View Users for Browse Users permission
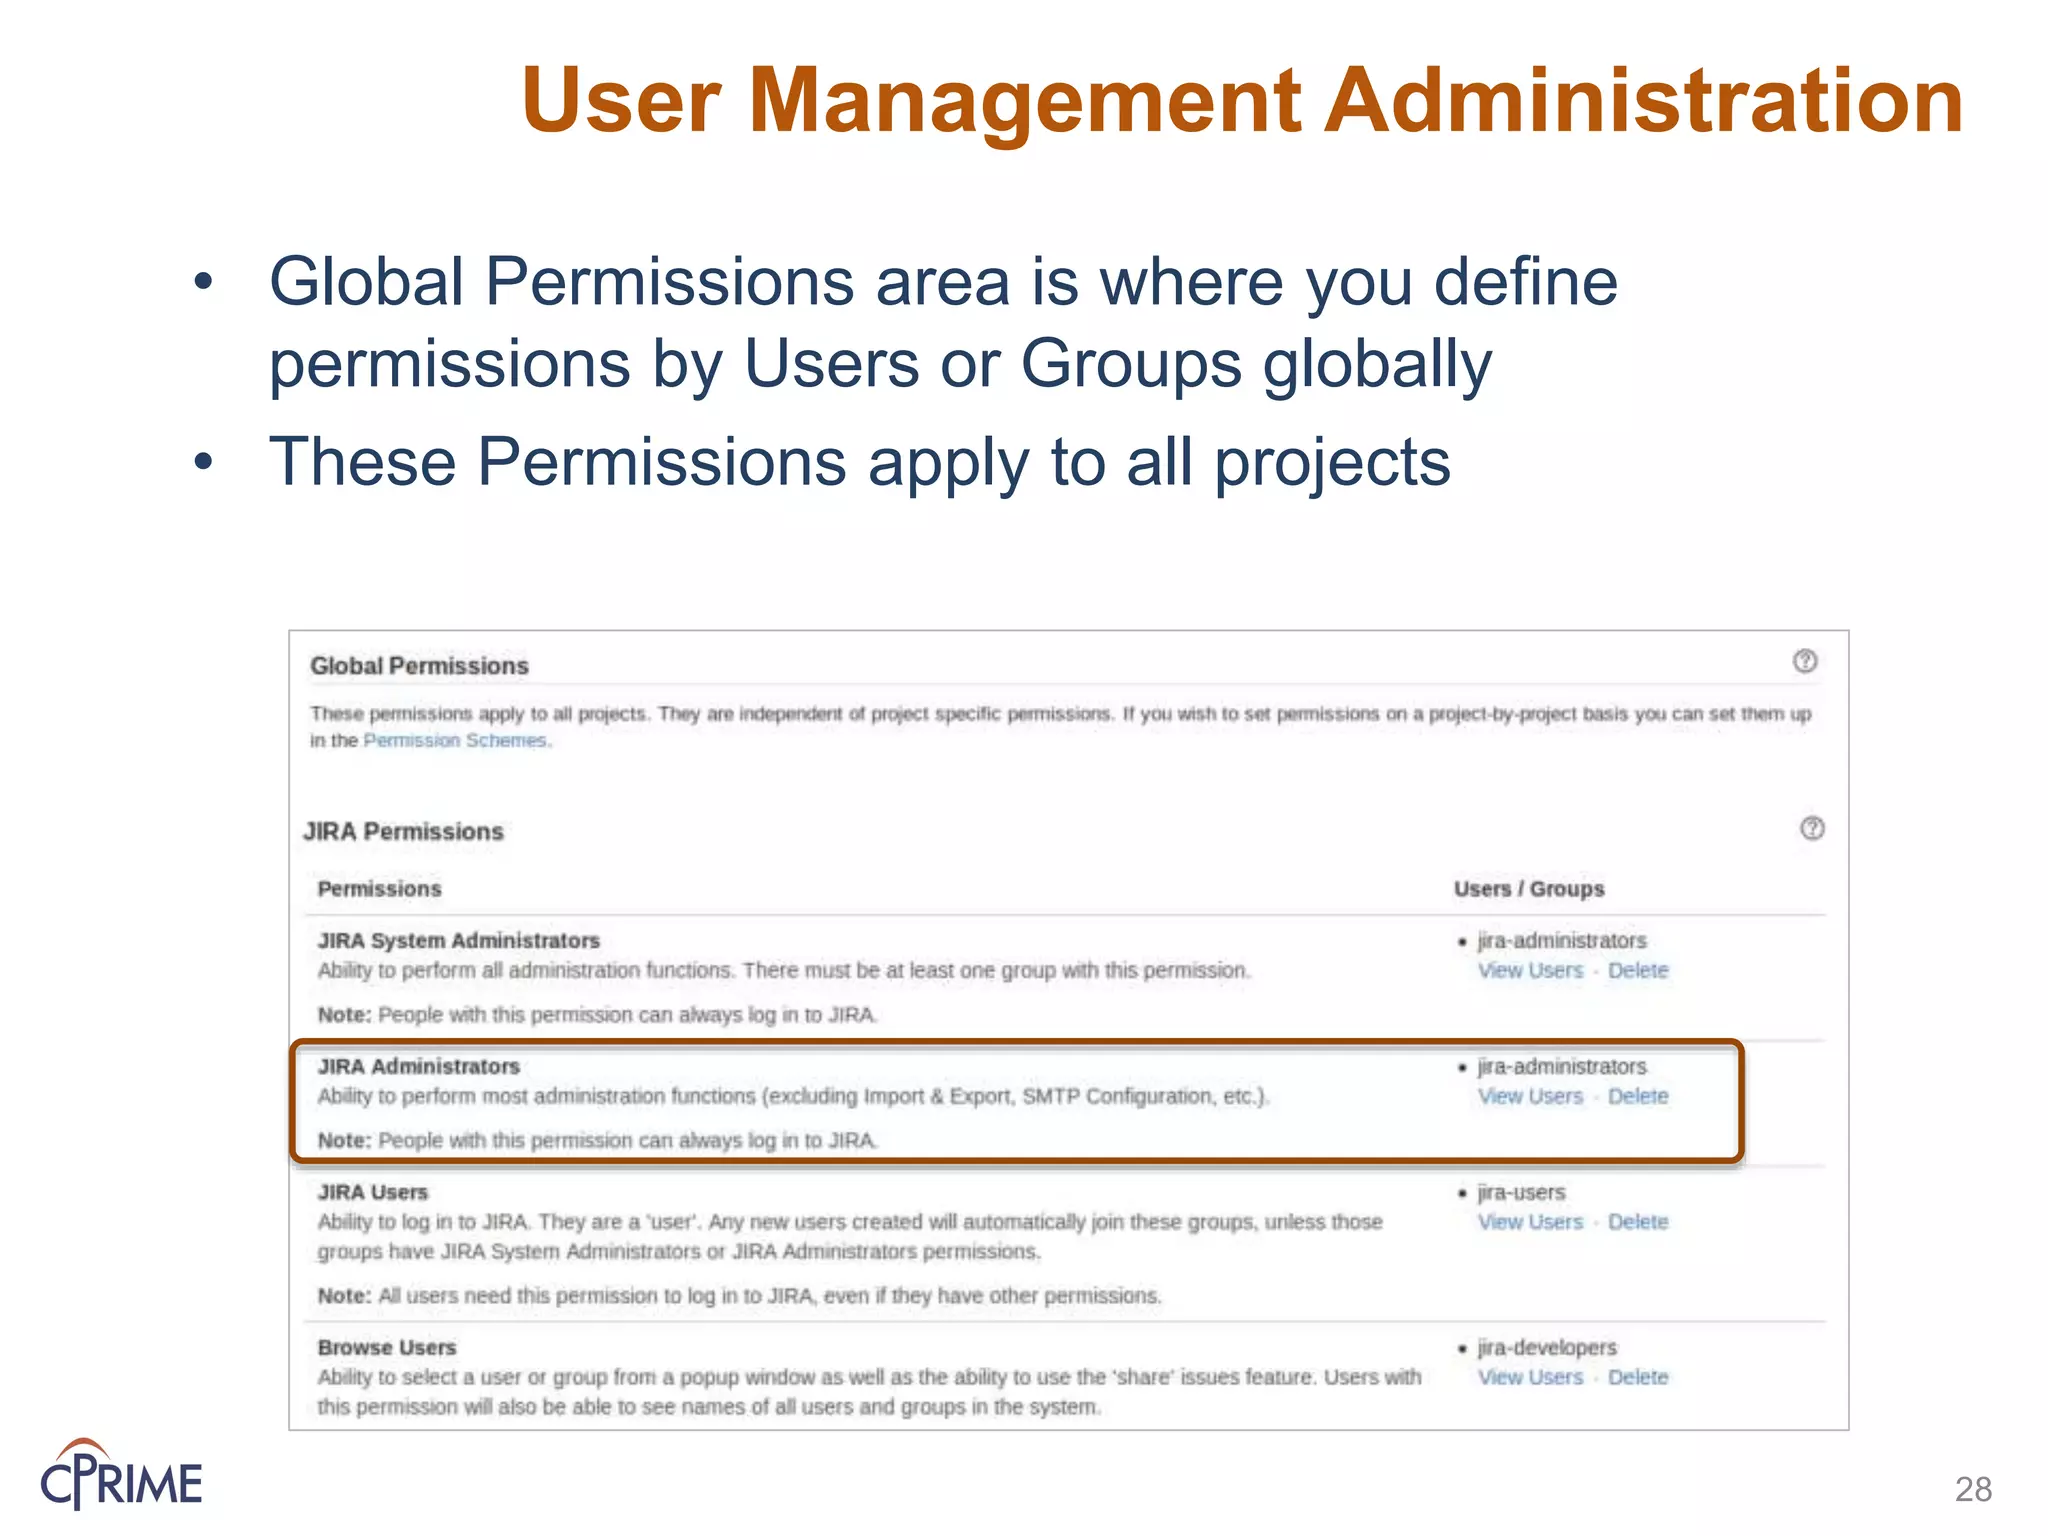 [x=1530, y=1377]
